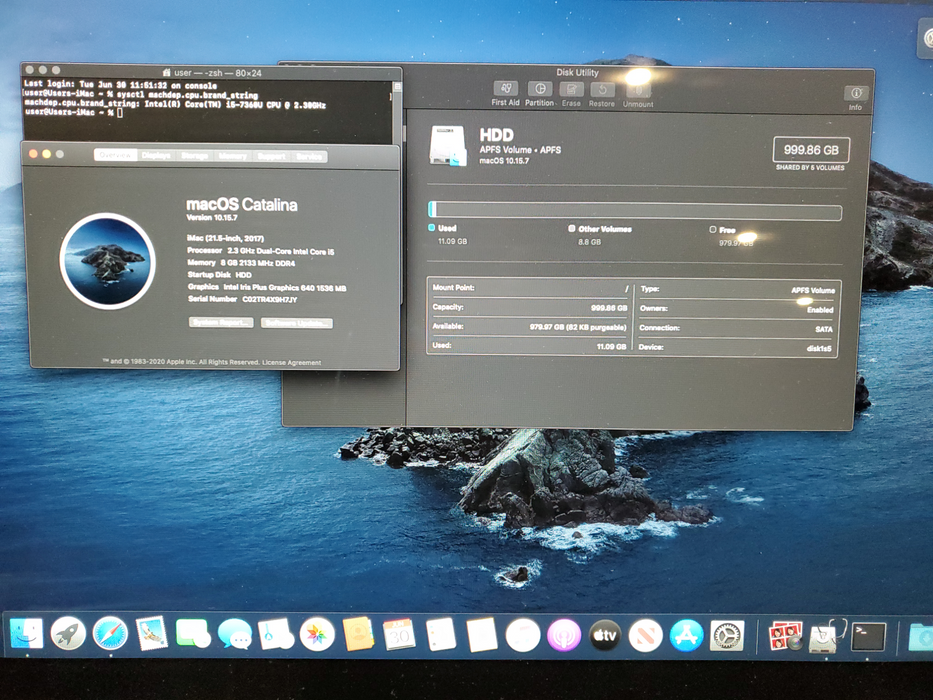This screenshot has width=933, height=700.
Task: Click Terminal icon in the Dock
Action: tap(869, 637)
